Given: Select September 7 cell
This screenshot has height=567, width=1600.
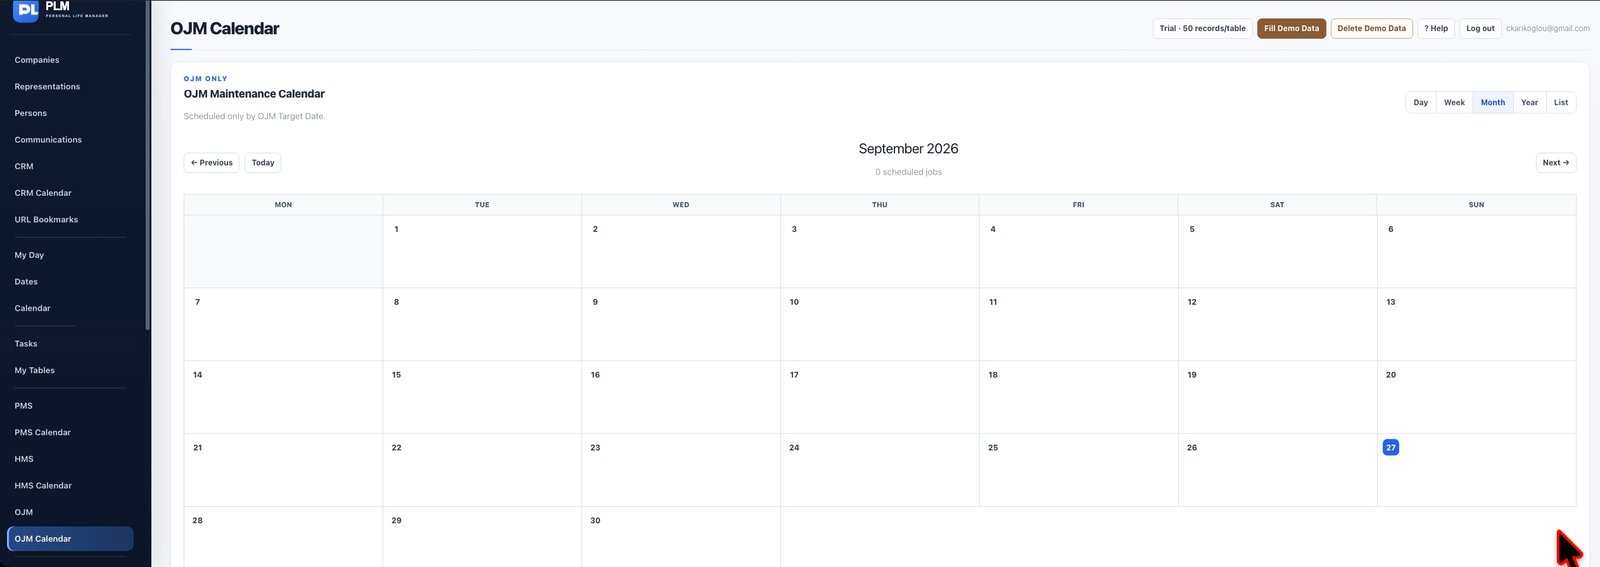Looking at the screenshot, I should (283, 324).
